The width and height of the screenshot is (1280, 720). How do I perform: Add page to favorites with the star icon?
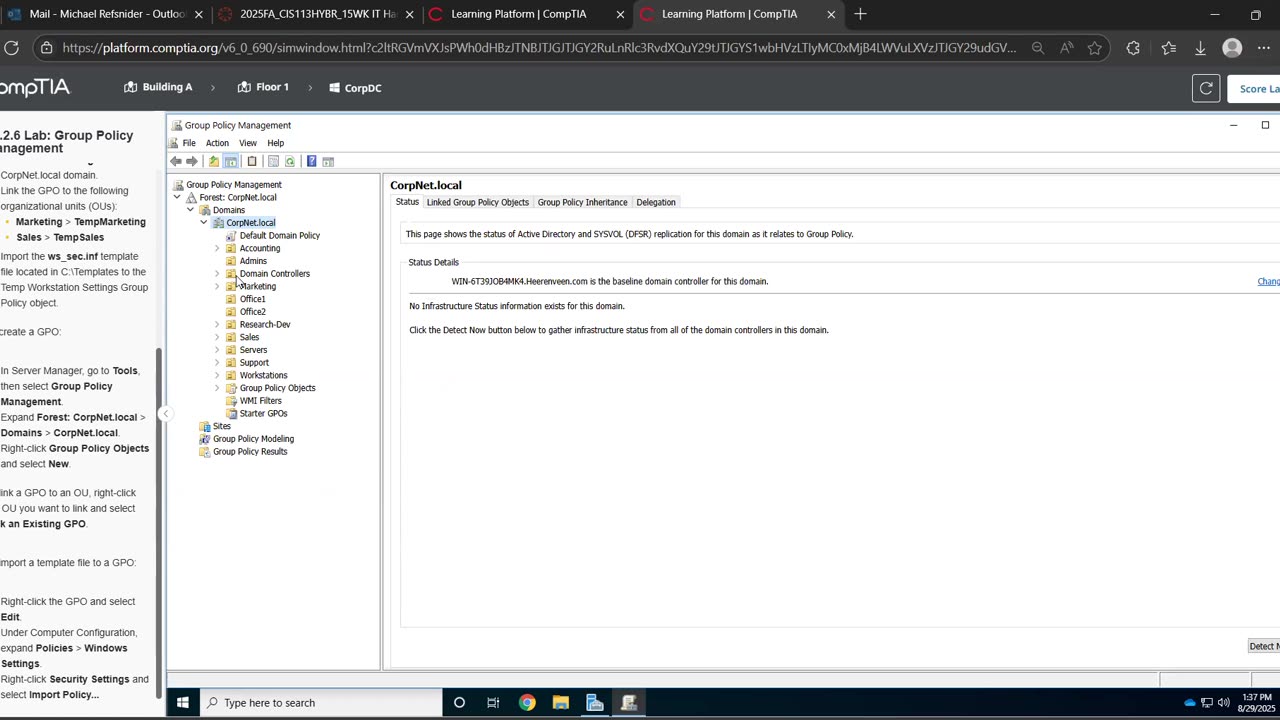1095,47
